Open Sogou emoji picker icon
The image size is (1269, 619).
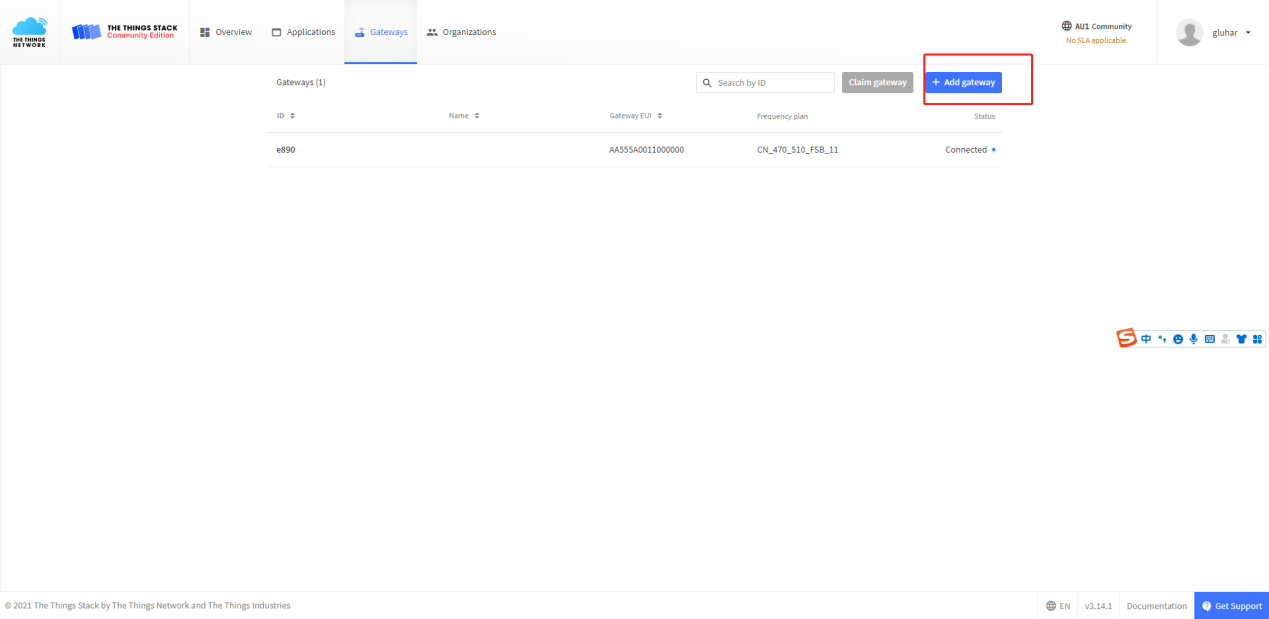click(x=1178, y=339)
